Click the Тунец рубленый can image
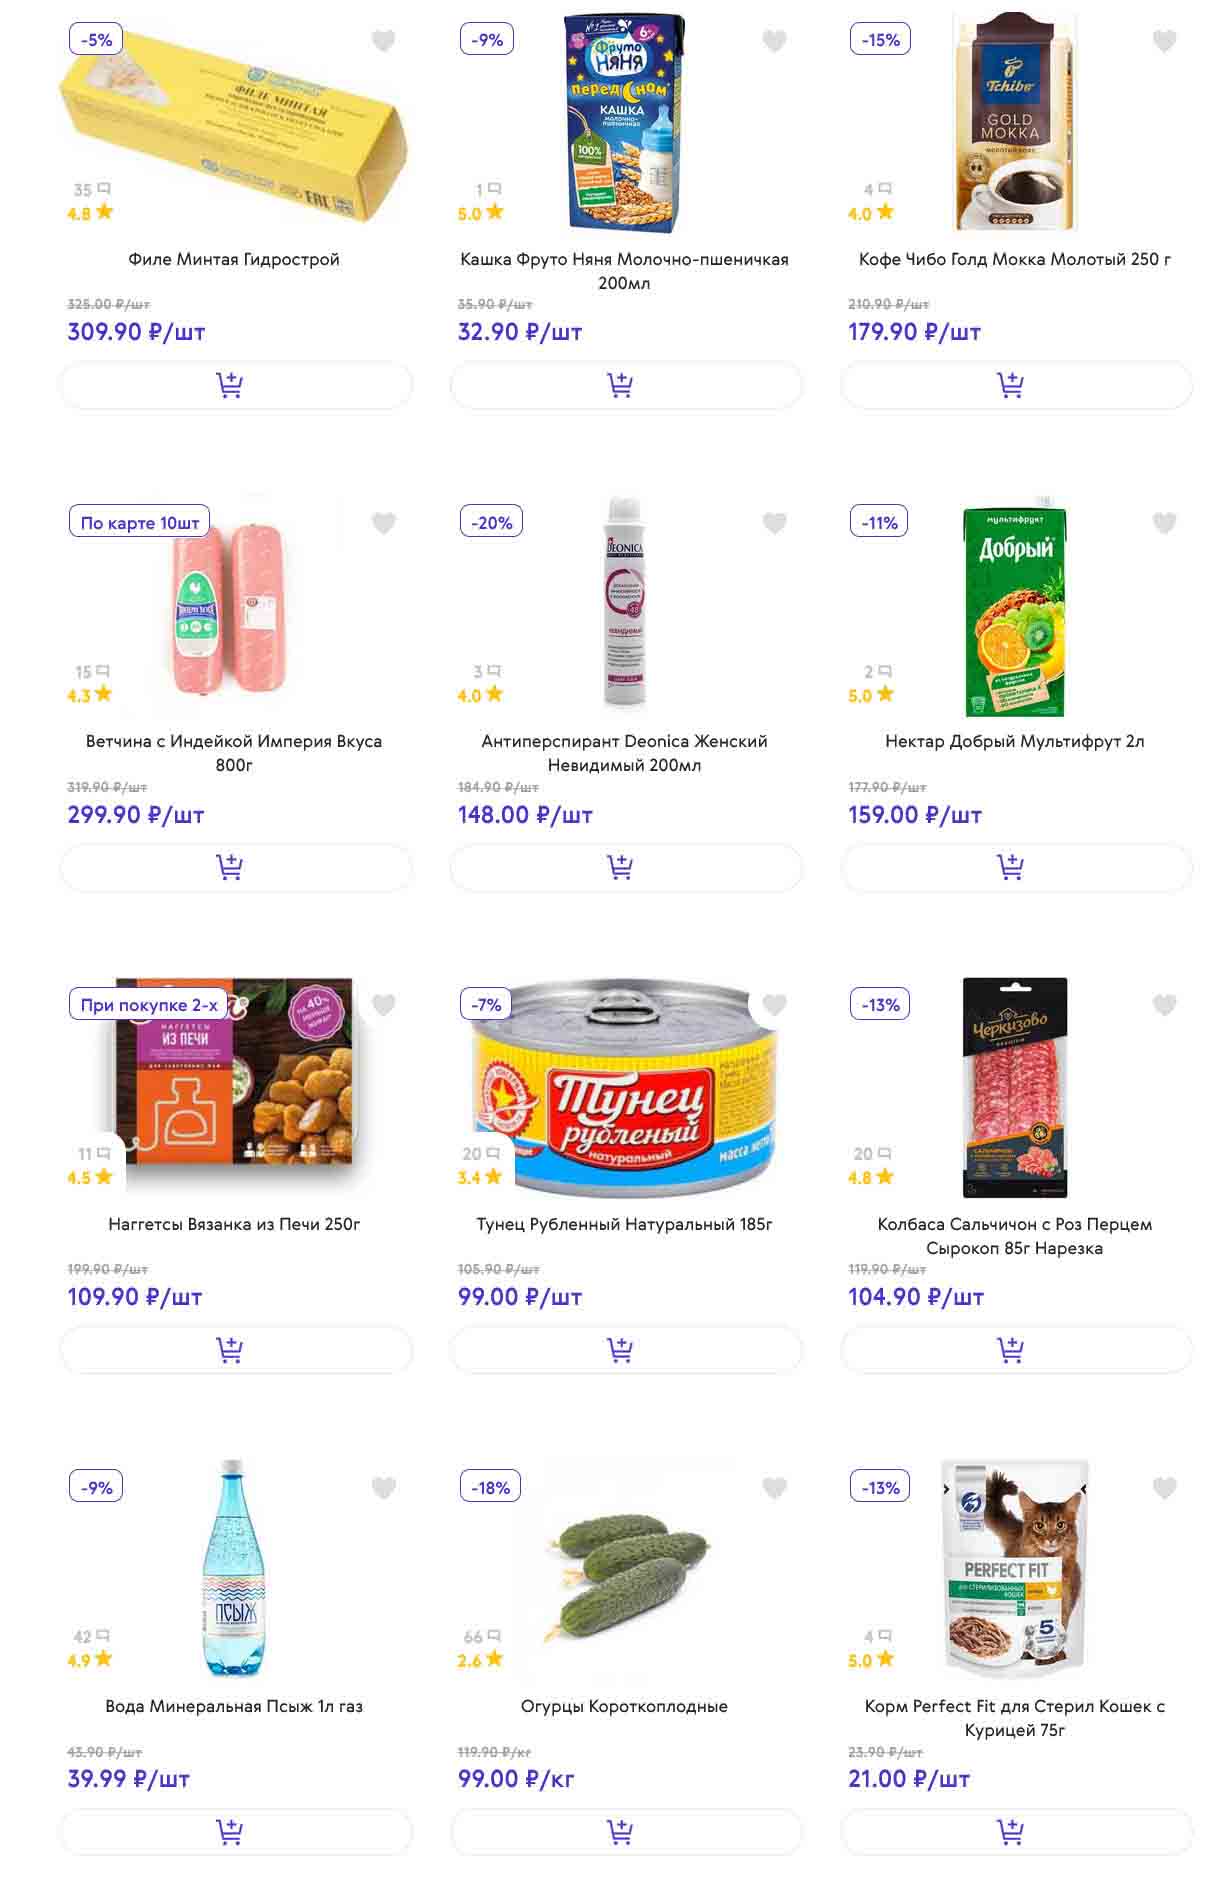Screen dimensions: 1224x1881 (x=626, y=1090)
